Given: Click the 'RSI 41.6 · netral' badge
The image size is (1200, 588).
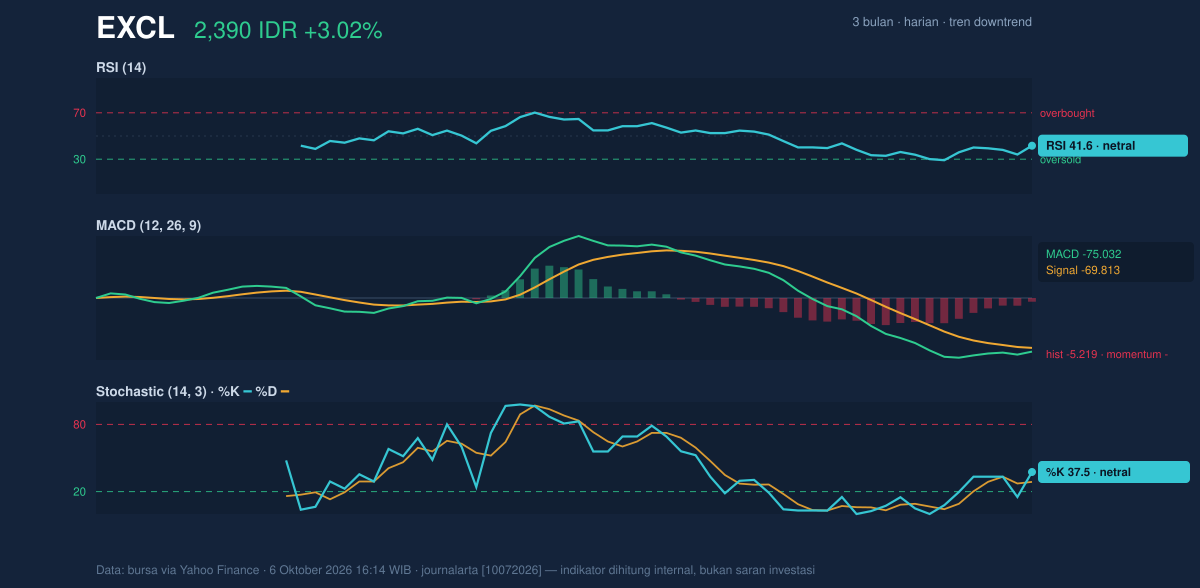Looking at the screenshot, I should click(1113, 146).
